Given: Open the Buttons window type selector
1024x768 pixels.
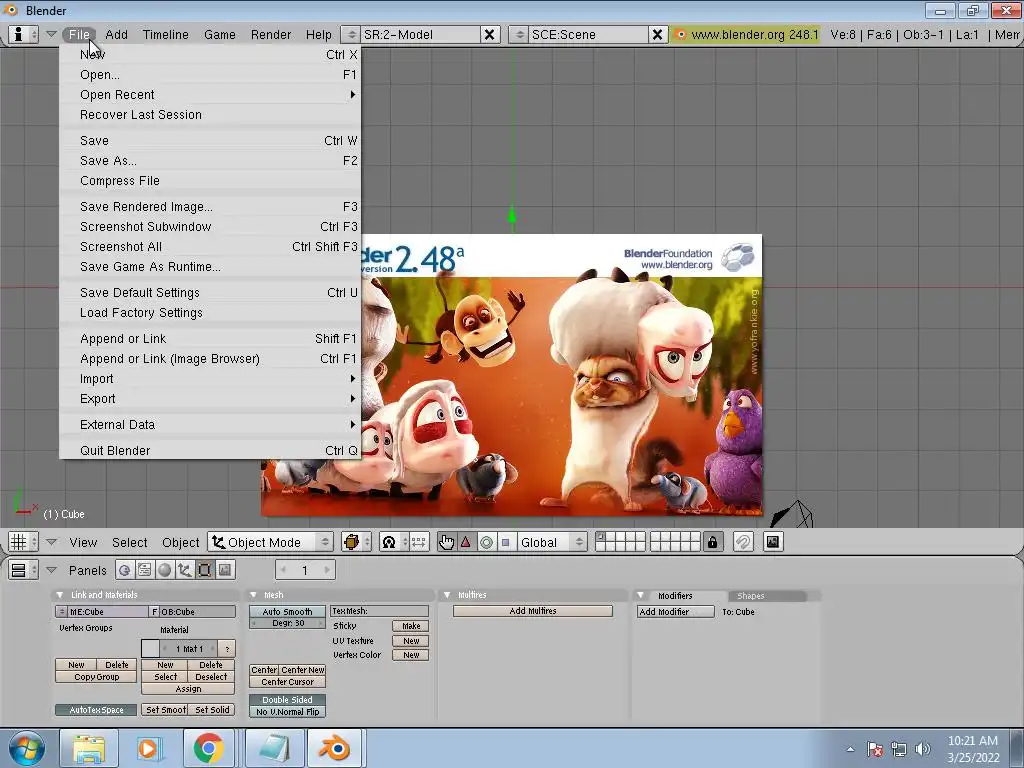Looking at the screenshot, I should coord(24,570).
